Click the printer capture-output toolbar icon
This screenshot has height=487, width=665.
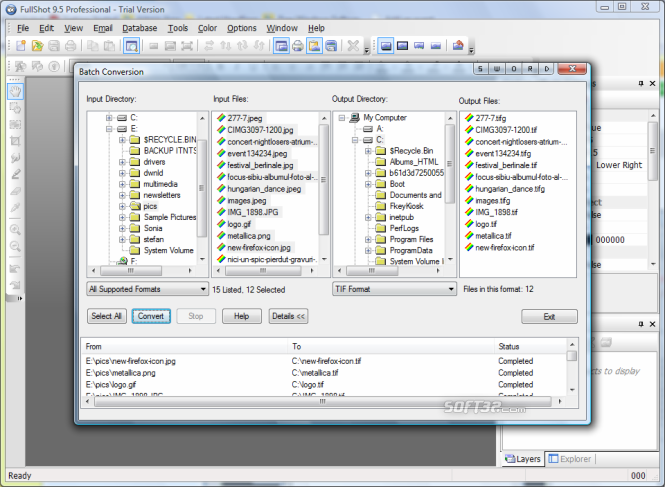[x=298, y=45]
